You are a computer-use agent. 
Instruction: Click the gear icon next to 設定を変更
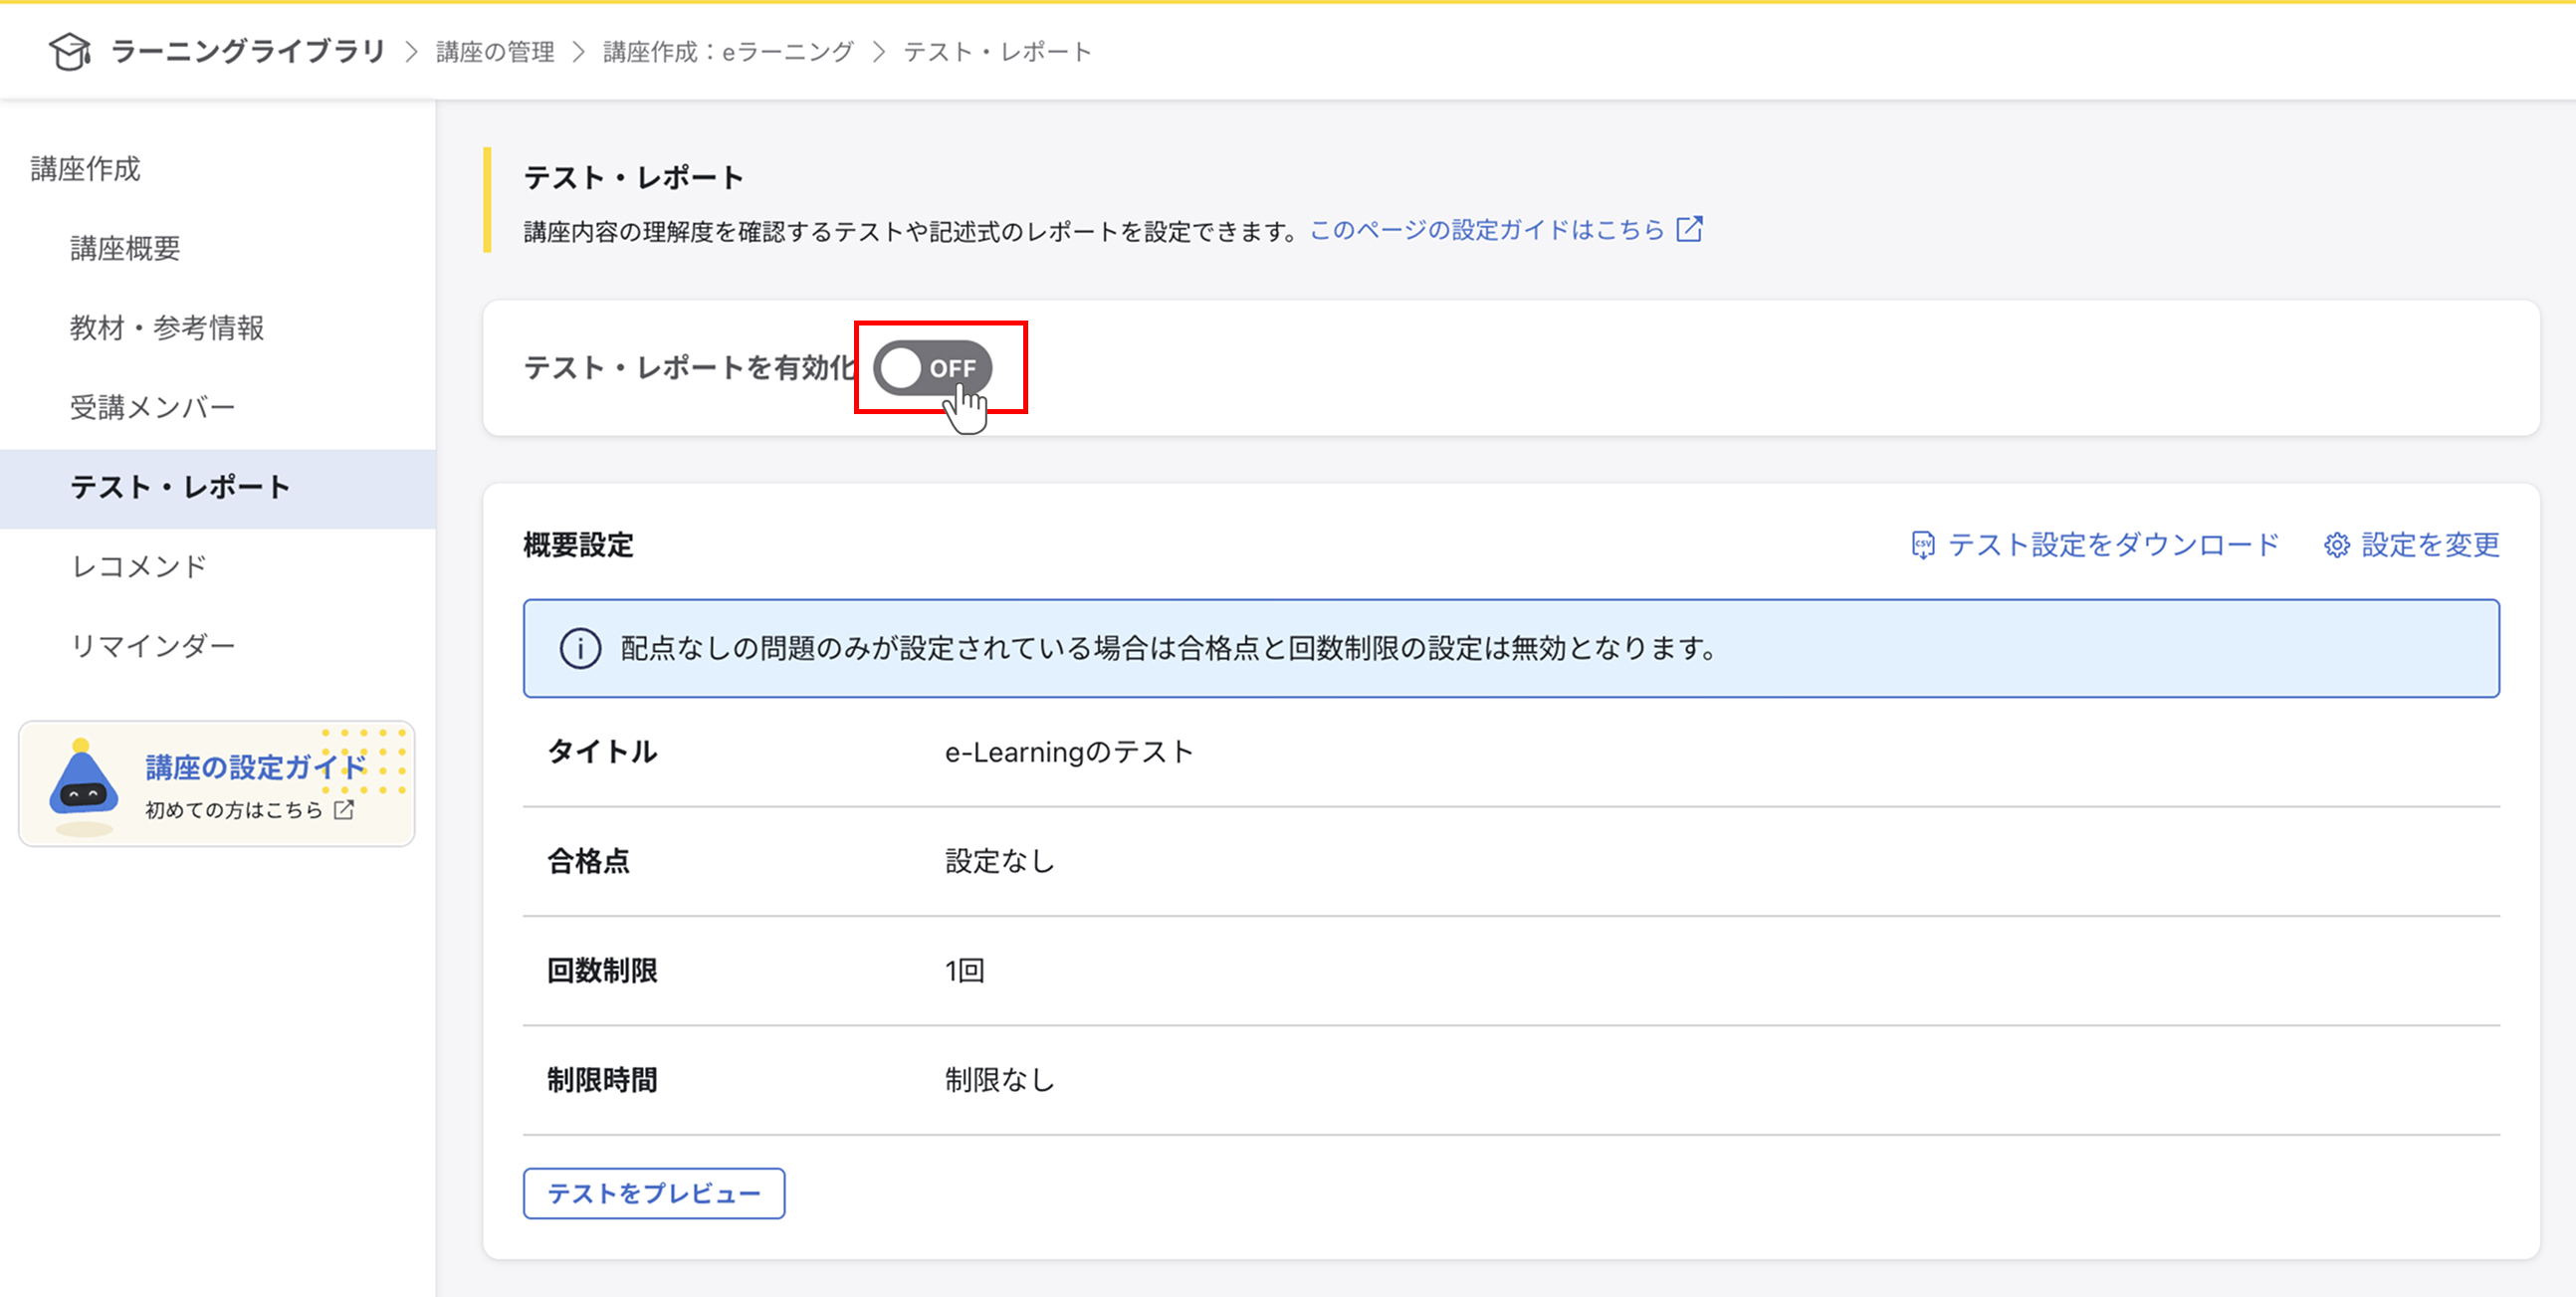pos(2337,545)
